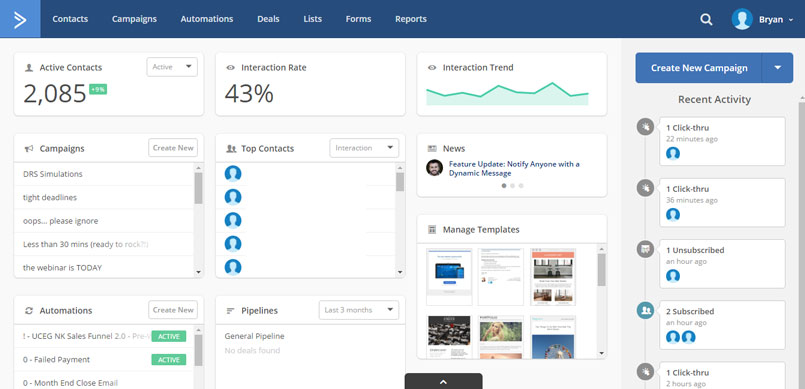Open the search magnifier icon
Image resolution: width=805 pixels, height=389 pixels.
pyautogui.click(x=706, y=20)
